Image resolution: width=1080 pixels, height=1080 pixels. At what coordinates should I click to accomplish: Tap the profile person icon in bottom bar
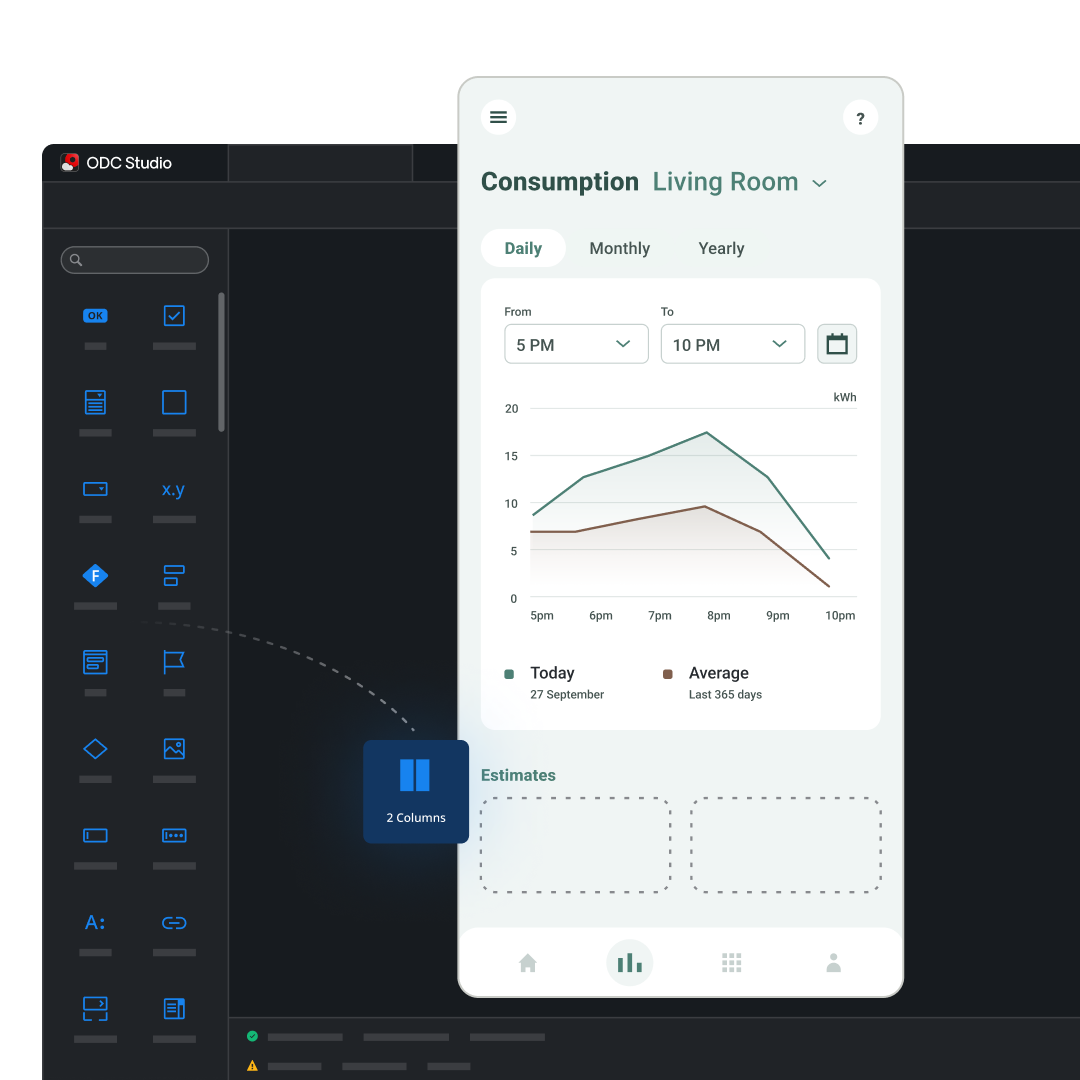point(833,963)
